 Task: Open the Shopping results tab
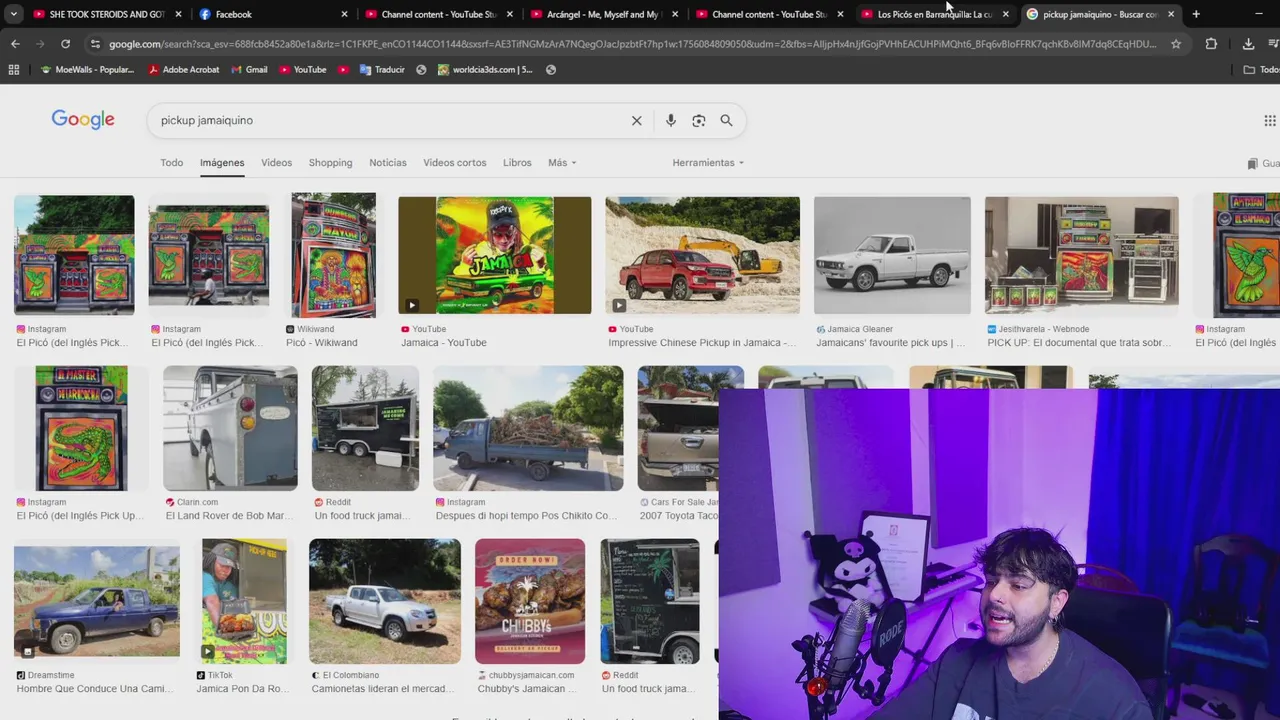tap(331, 163)
